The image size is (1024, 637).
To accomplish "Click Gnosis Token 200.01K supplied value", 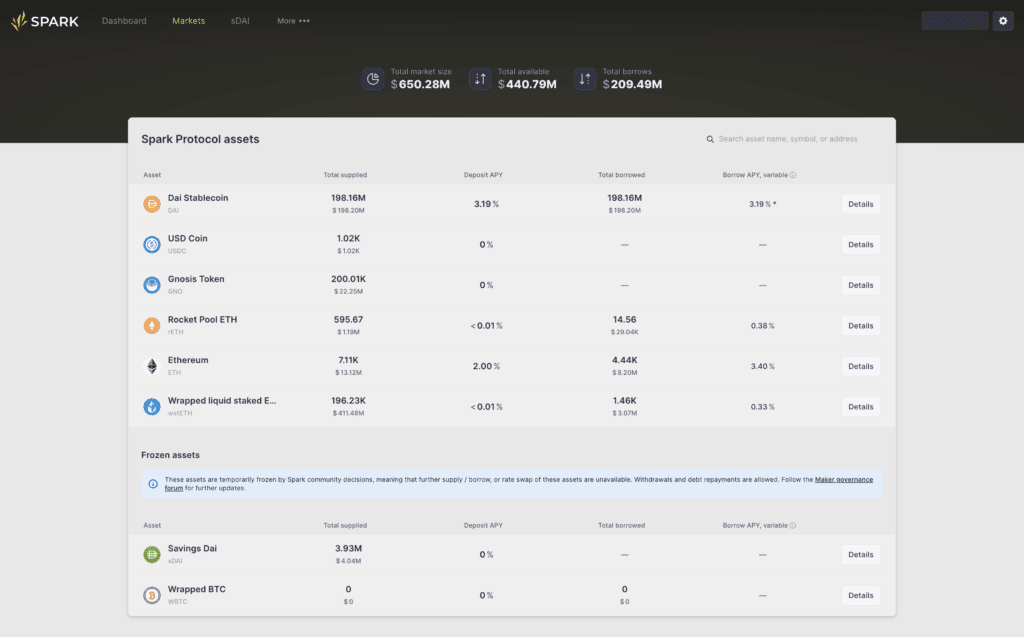I will 348,279.
